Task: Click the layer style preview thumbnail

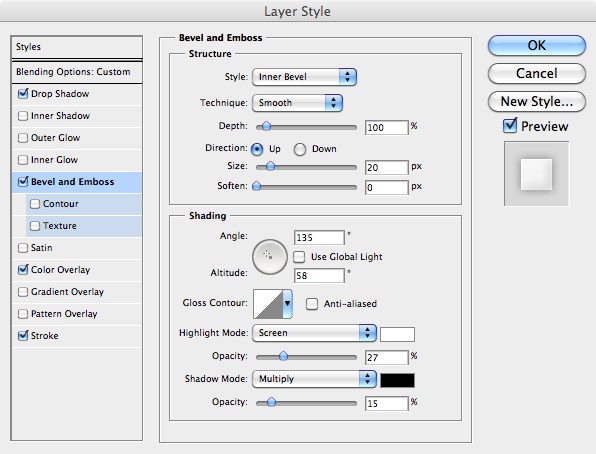Action: click(x=536, y=174)
